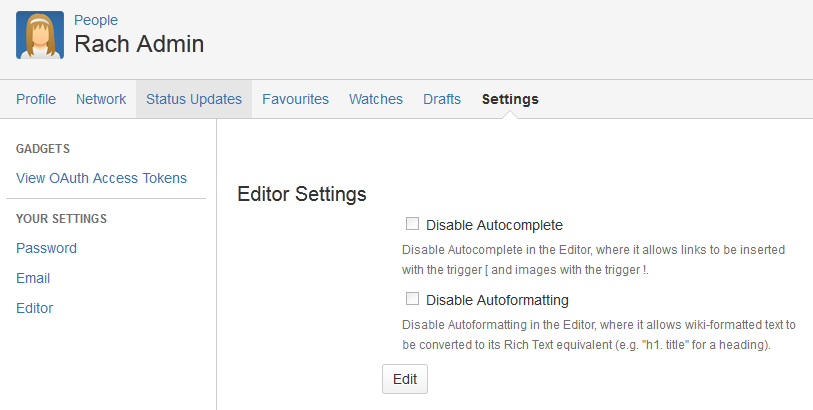Open the Watches tab
The image size is (813, 410).
click(376, 99)
